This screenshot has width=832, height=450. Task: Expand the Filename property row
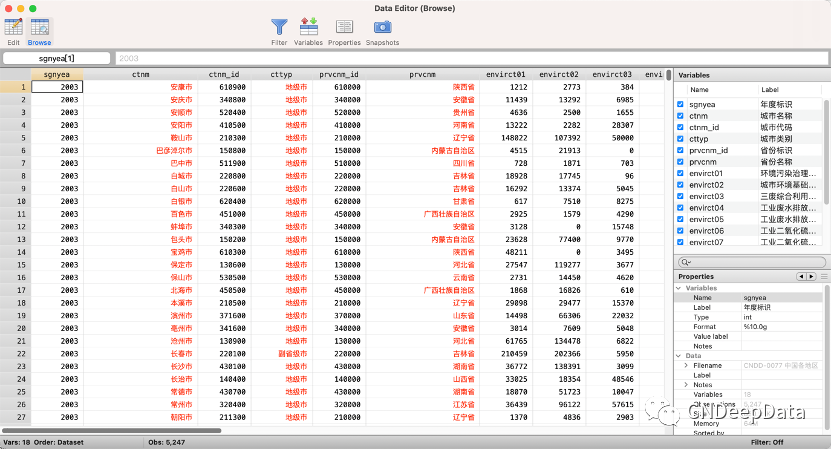[x=686, y=366]
